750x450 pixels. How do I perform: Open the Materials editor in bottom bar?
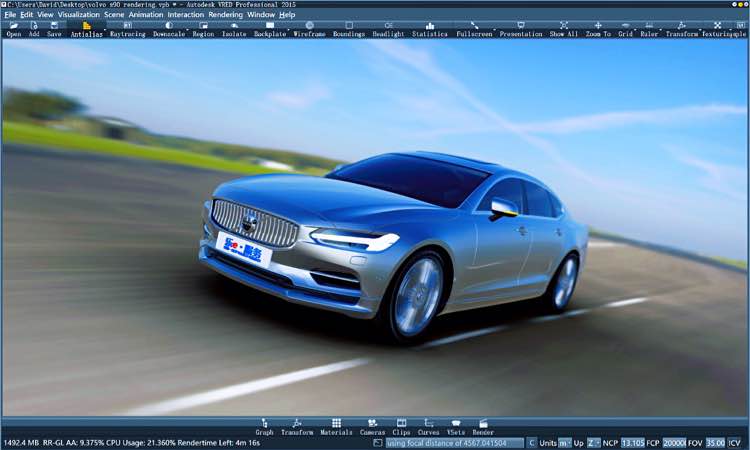pos(336,427)
